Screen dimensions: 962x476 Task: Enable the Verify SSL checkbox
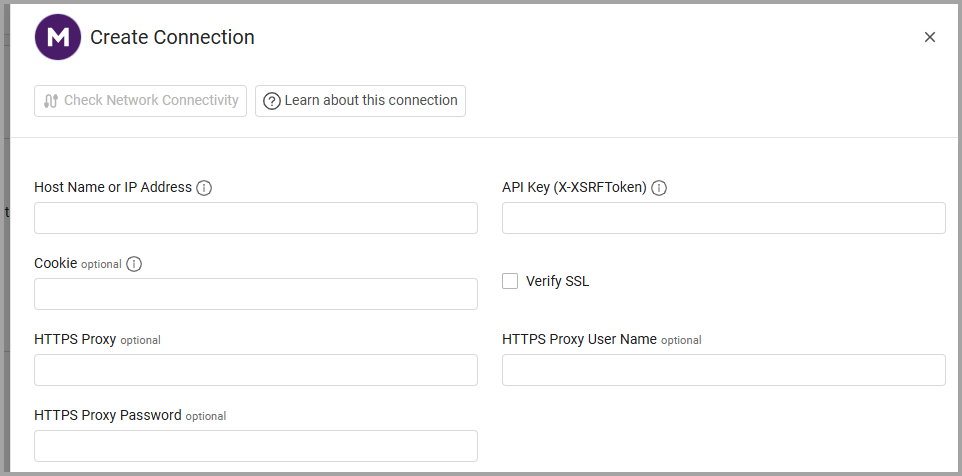click(510, 281)
